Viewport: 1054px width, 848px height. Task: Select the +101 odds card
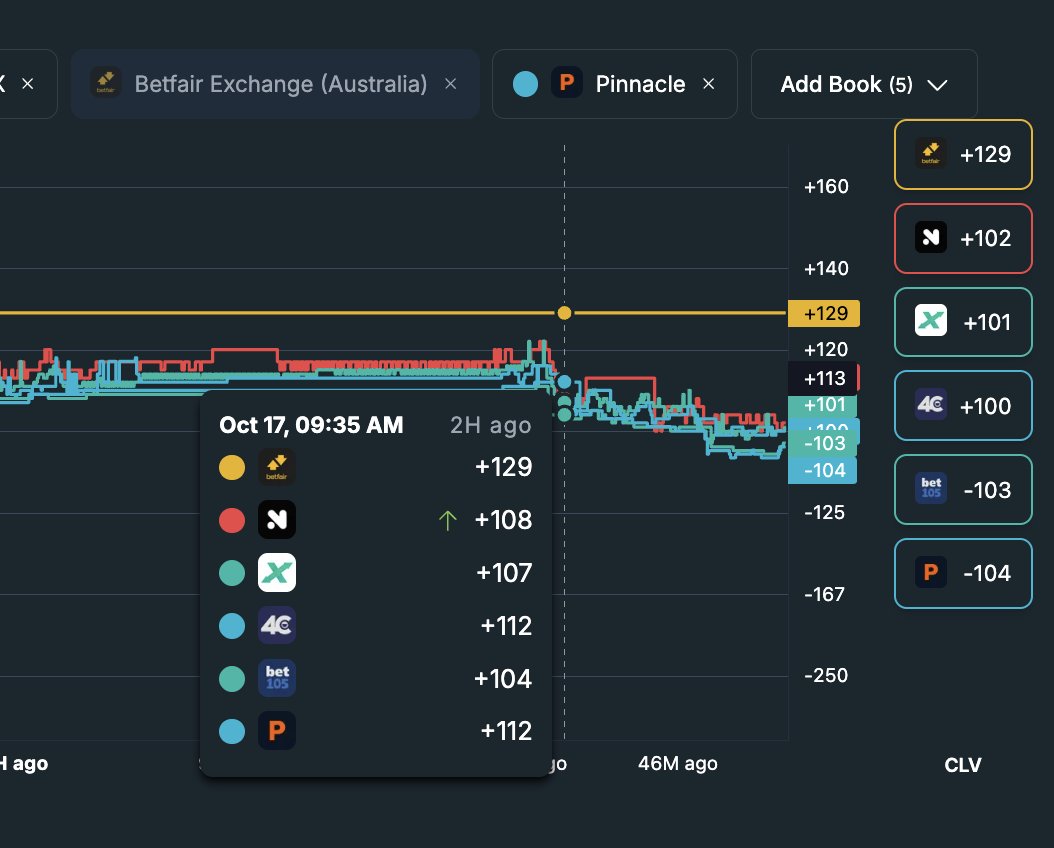[x=963, y=322]
